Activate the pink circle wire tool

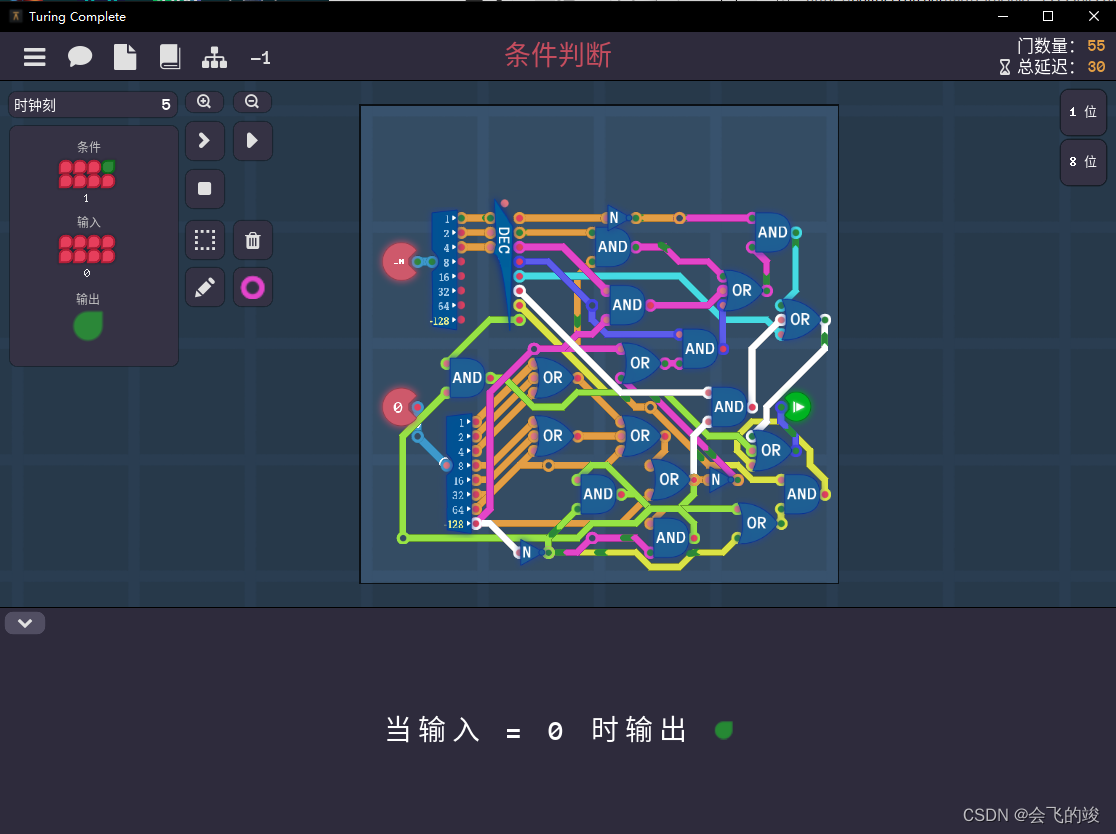click(252, 287)
